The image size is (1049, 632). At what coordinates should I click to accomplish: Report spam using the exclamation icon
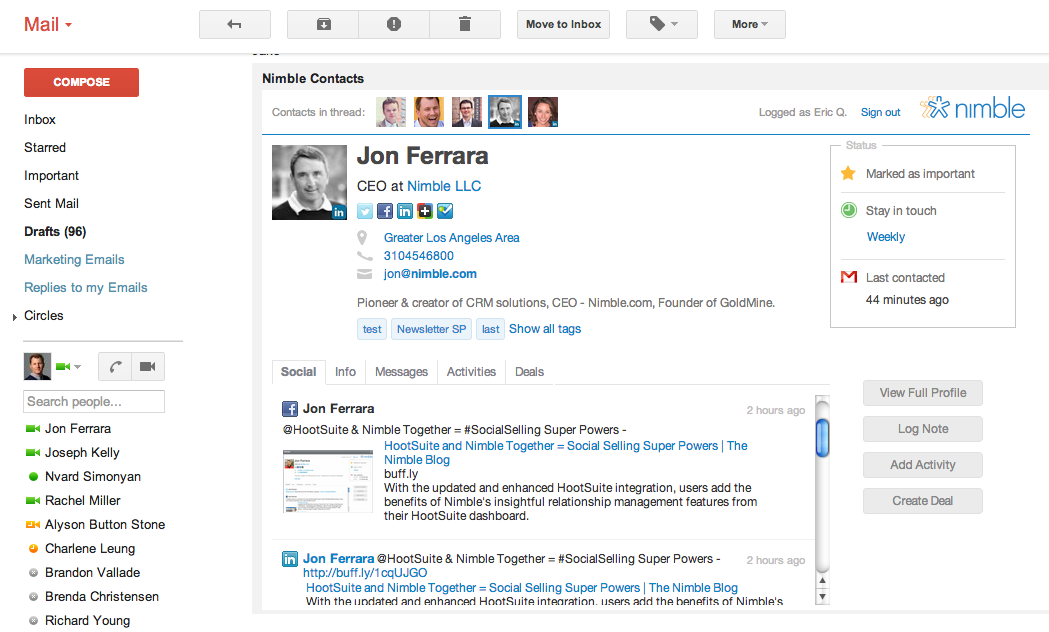click(394, 24)
